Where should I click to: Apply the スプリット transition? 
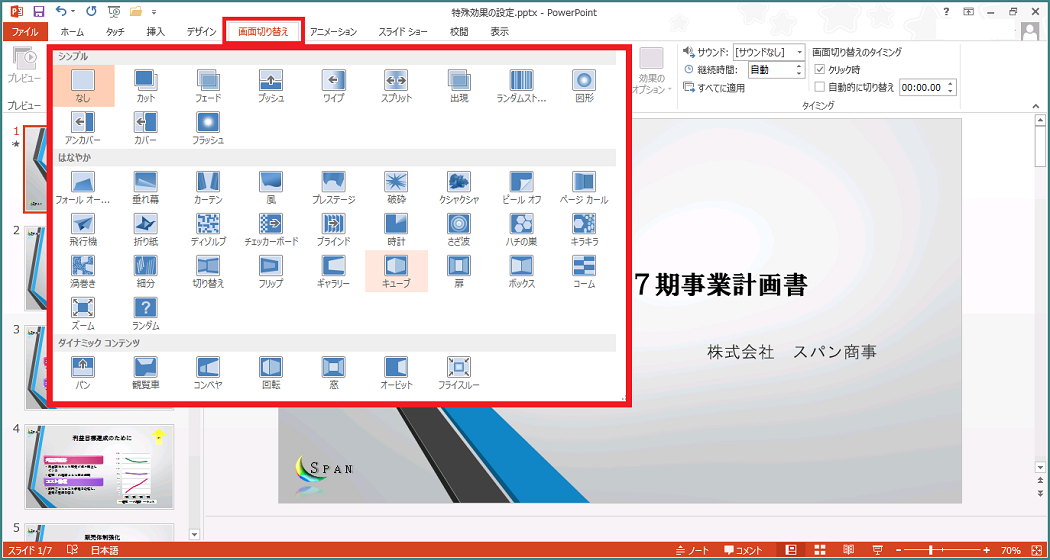point(396,86)
